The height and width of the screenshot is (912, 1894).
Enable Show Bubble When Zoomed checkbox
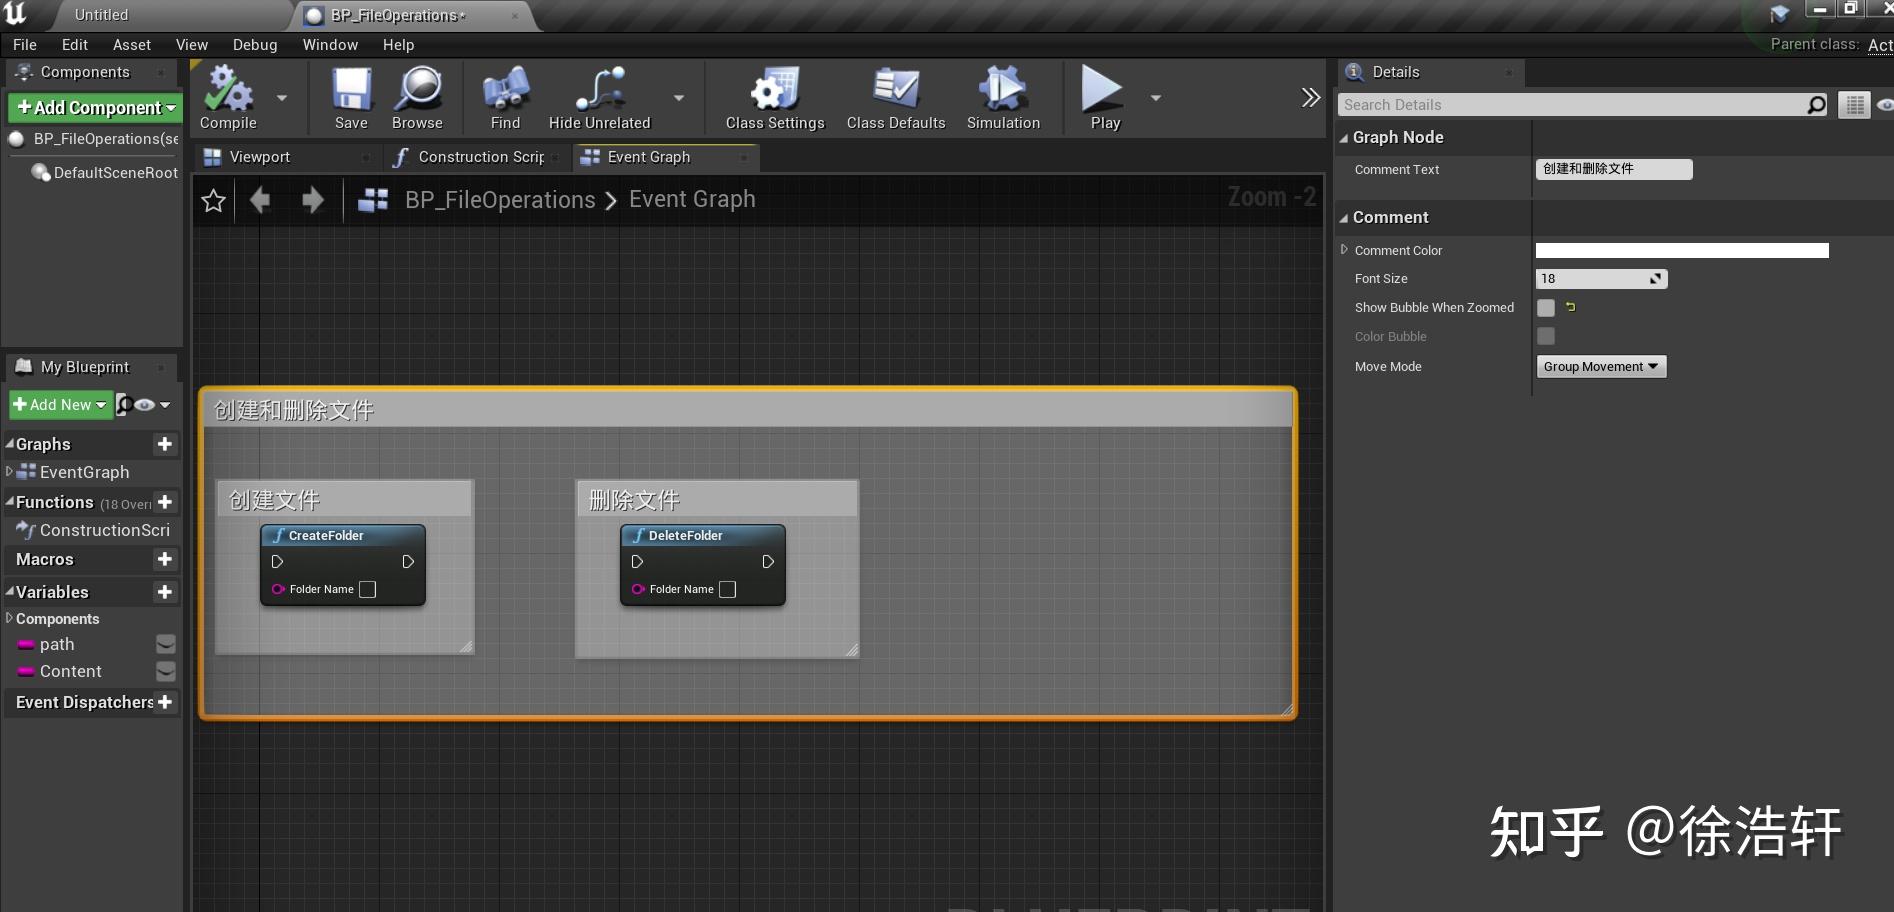[x=1546, y=308]
